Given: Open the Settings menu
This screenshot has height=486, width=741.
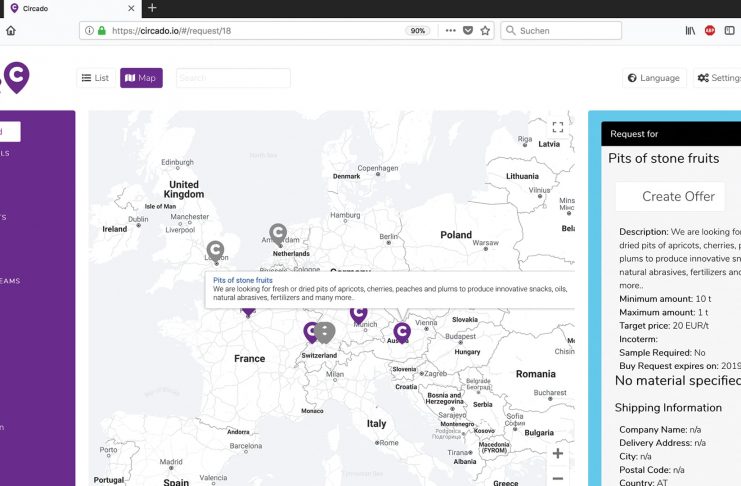Looking at the screenshot, I should click(719, 78).
